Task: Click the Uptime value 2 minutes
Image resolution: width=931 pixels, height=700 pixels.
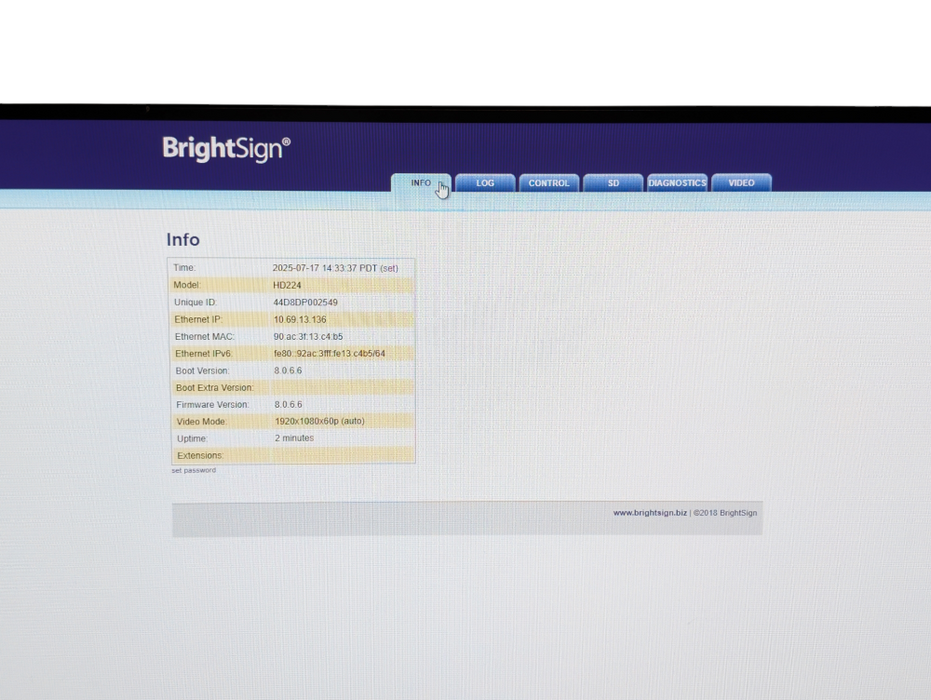Action: point(294,438)
